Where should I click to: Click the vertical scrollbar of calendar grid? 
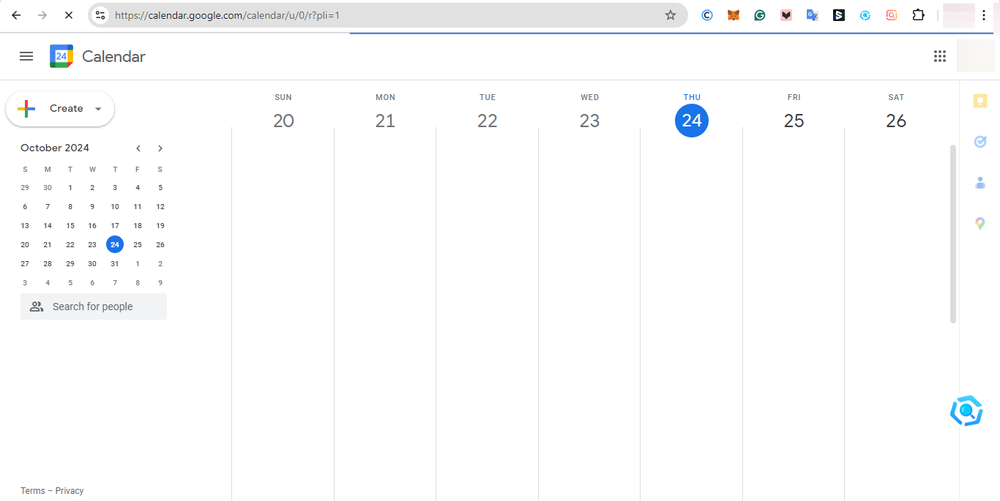(953, 234)
